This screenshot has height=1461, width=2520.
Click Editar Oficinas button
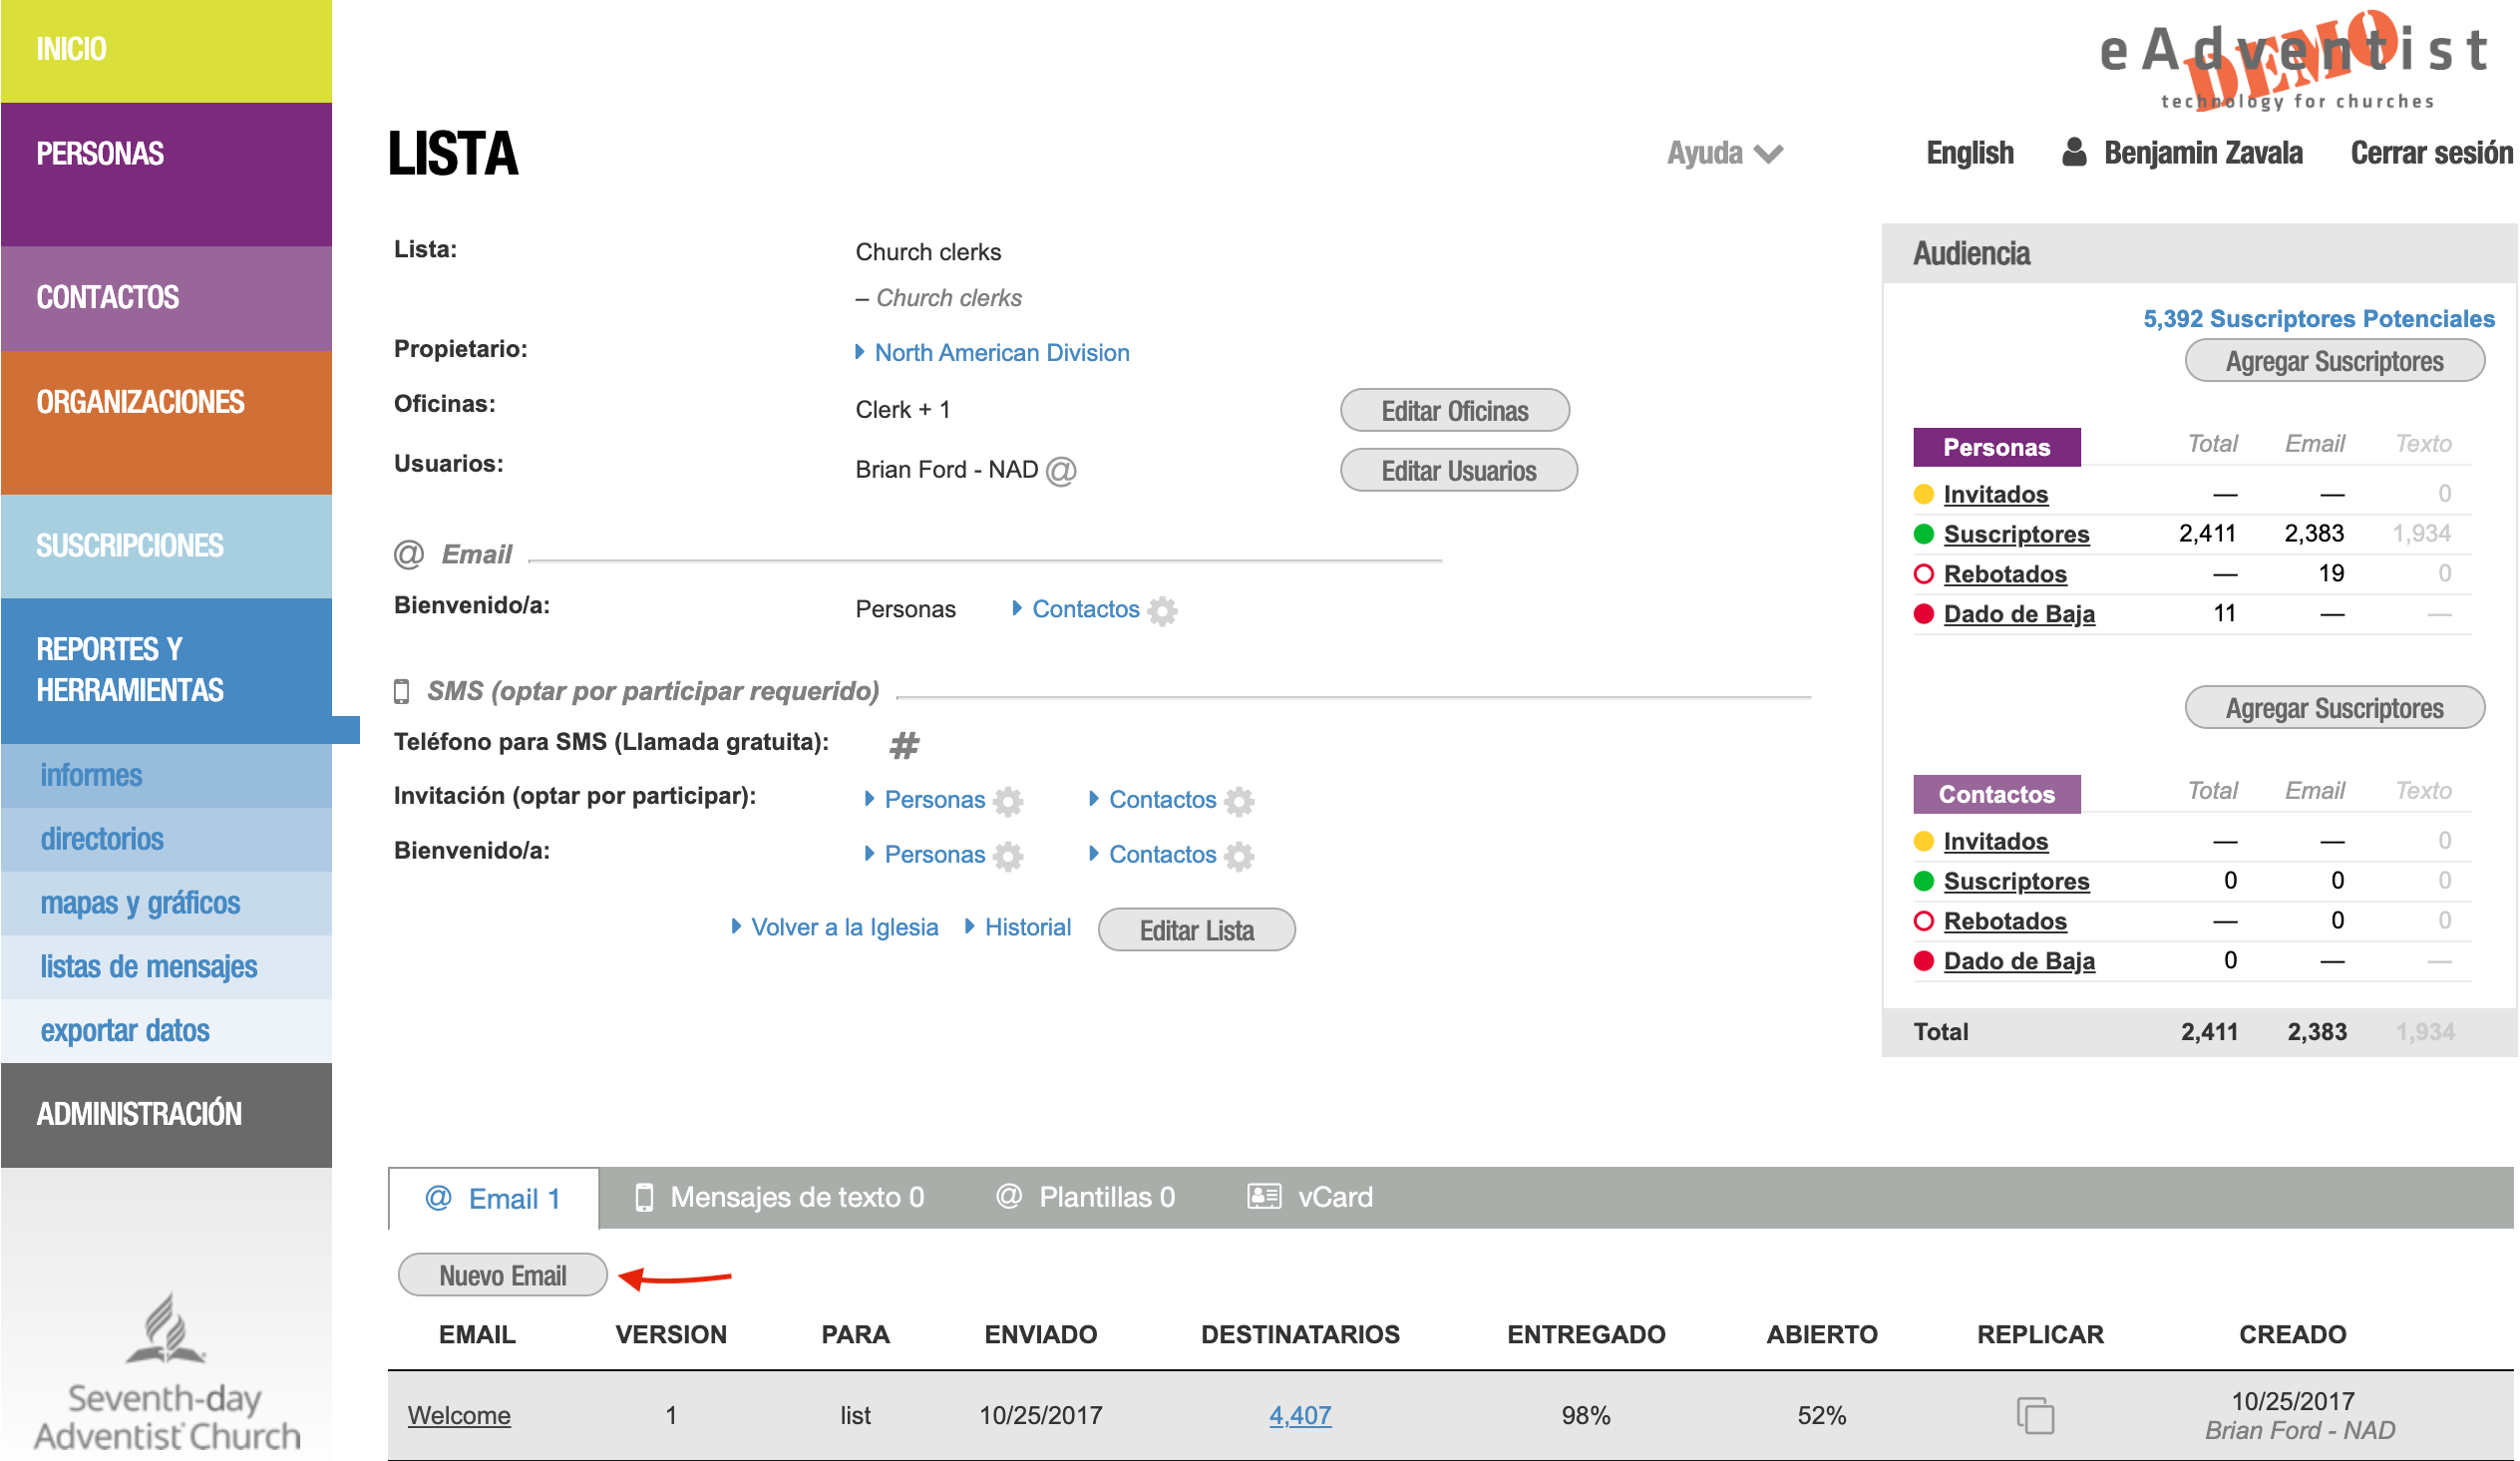coord(1454,411)
